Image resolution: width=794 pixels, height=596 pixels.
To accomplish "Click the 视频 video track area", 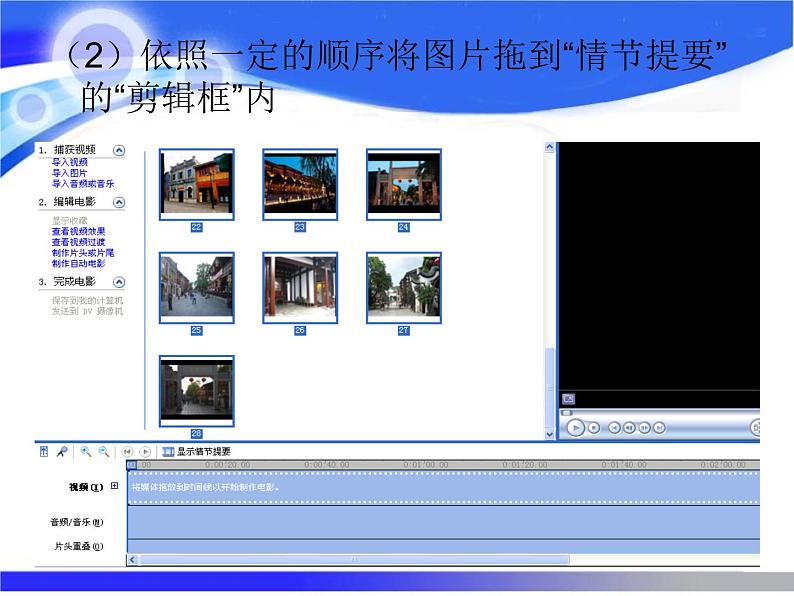I will tap(444, 488).
